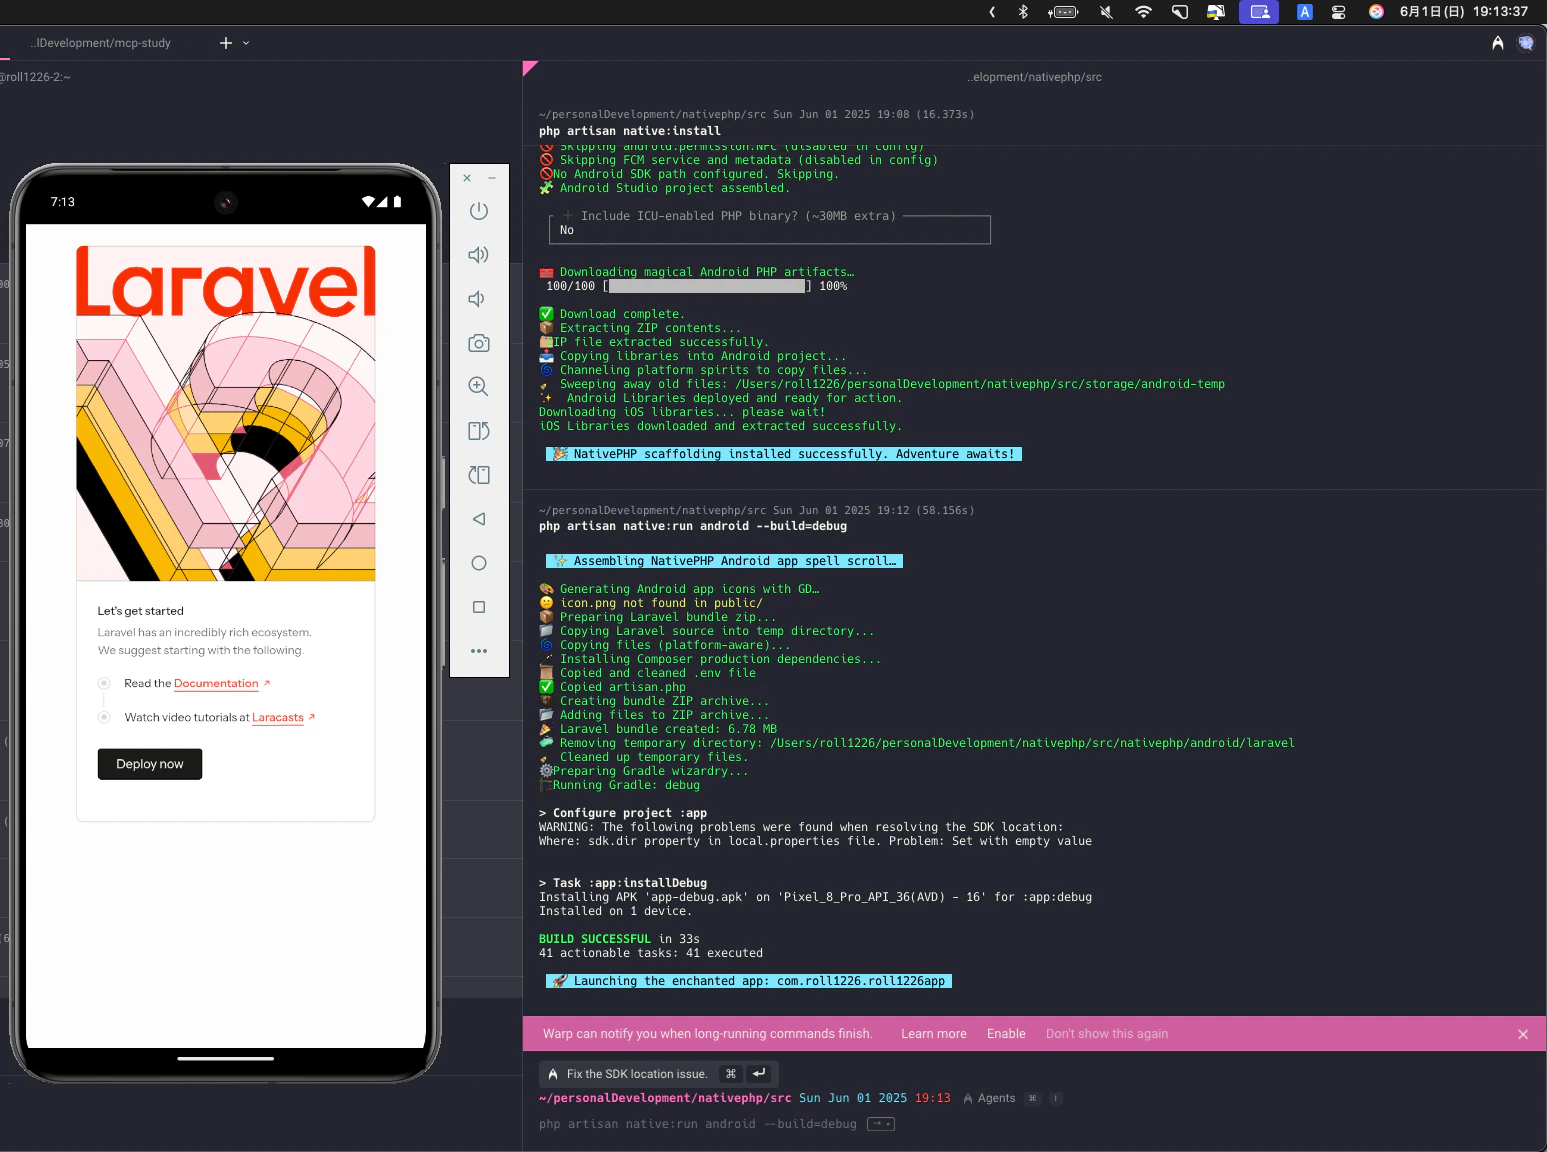
Task: Open a new Warp tab with plus
Action: [226, 43]
